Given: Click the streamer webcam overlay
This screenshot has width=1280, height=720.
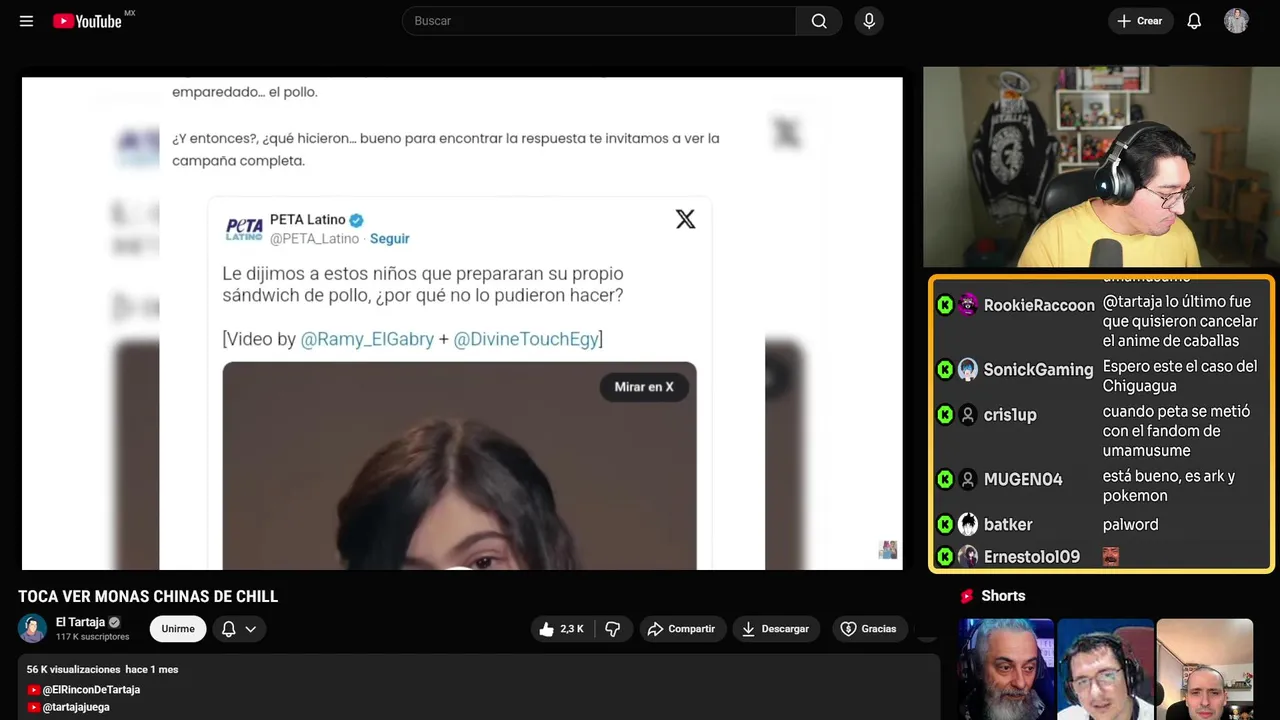Looking at the screenshot, I should 1101,167.
